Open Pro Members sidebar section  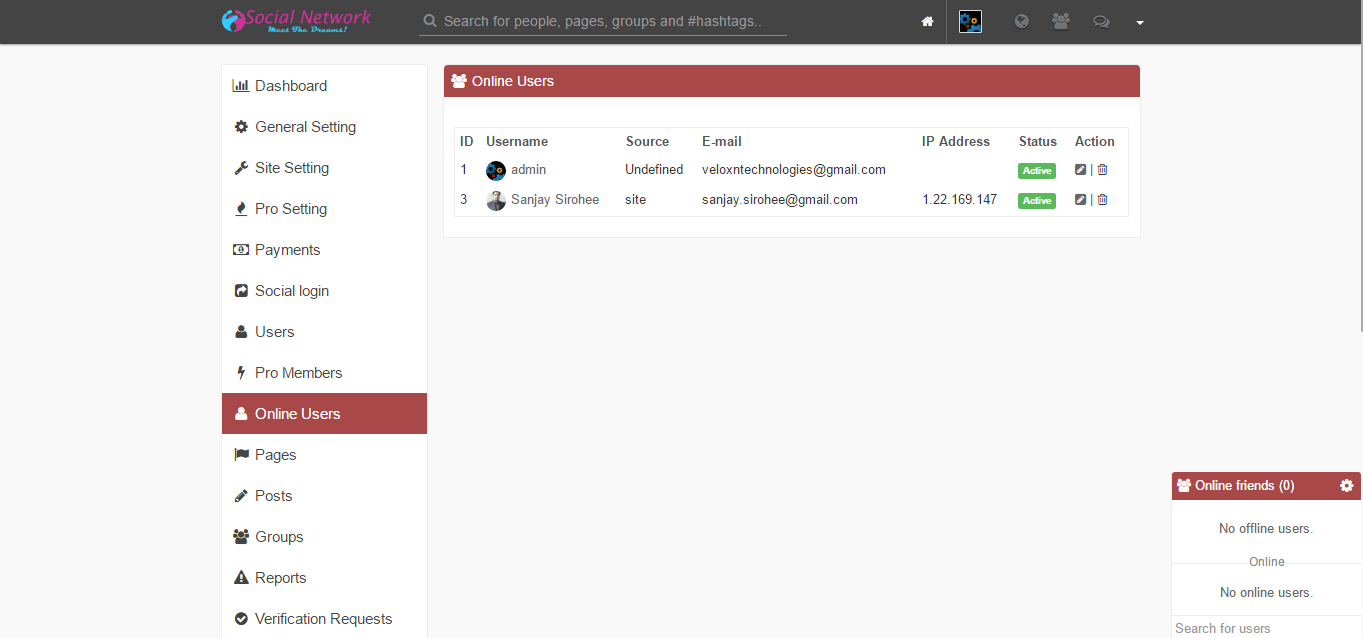tap(298, 373)
